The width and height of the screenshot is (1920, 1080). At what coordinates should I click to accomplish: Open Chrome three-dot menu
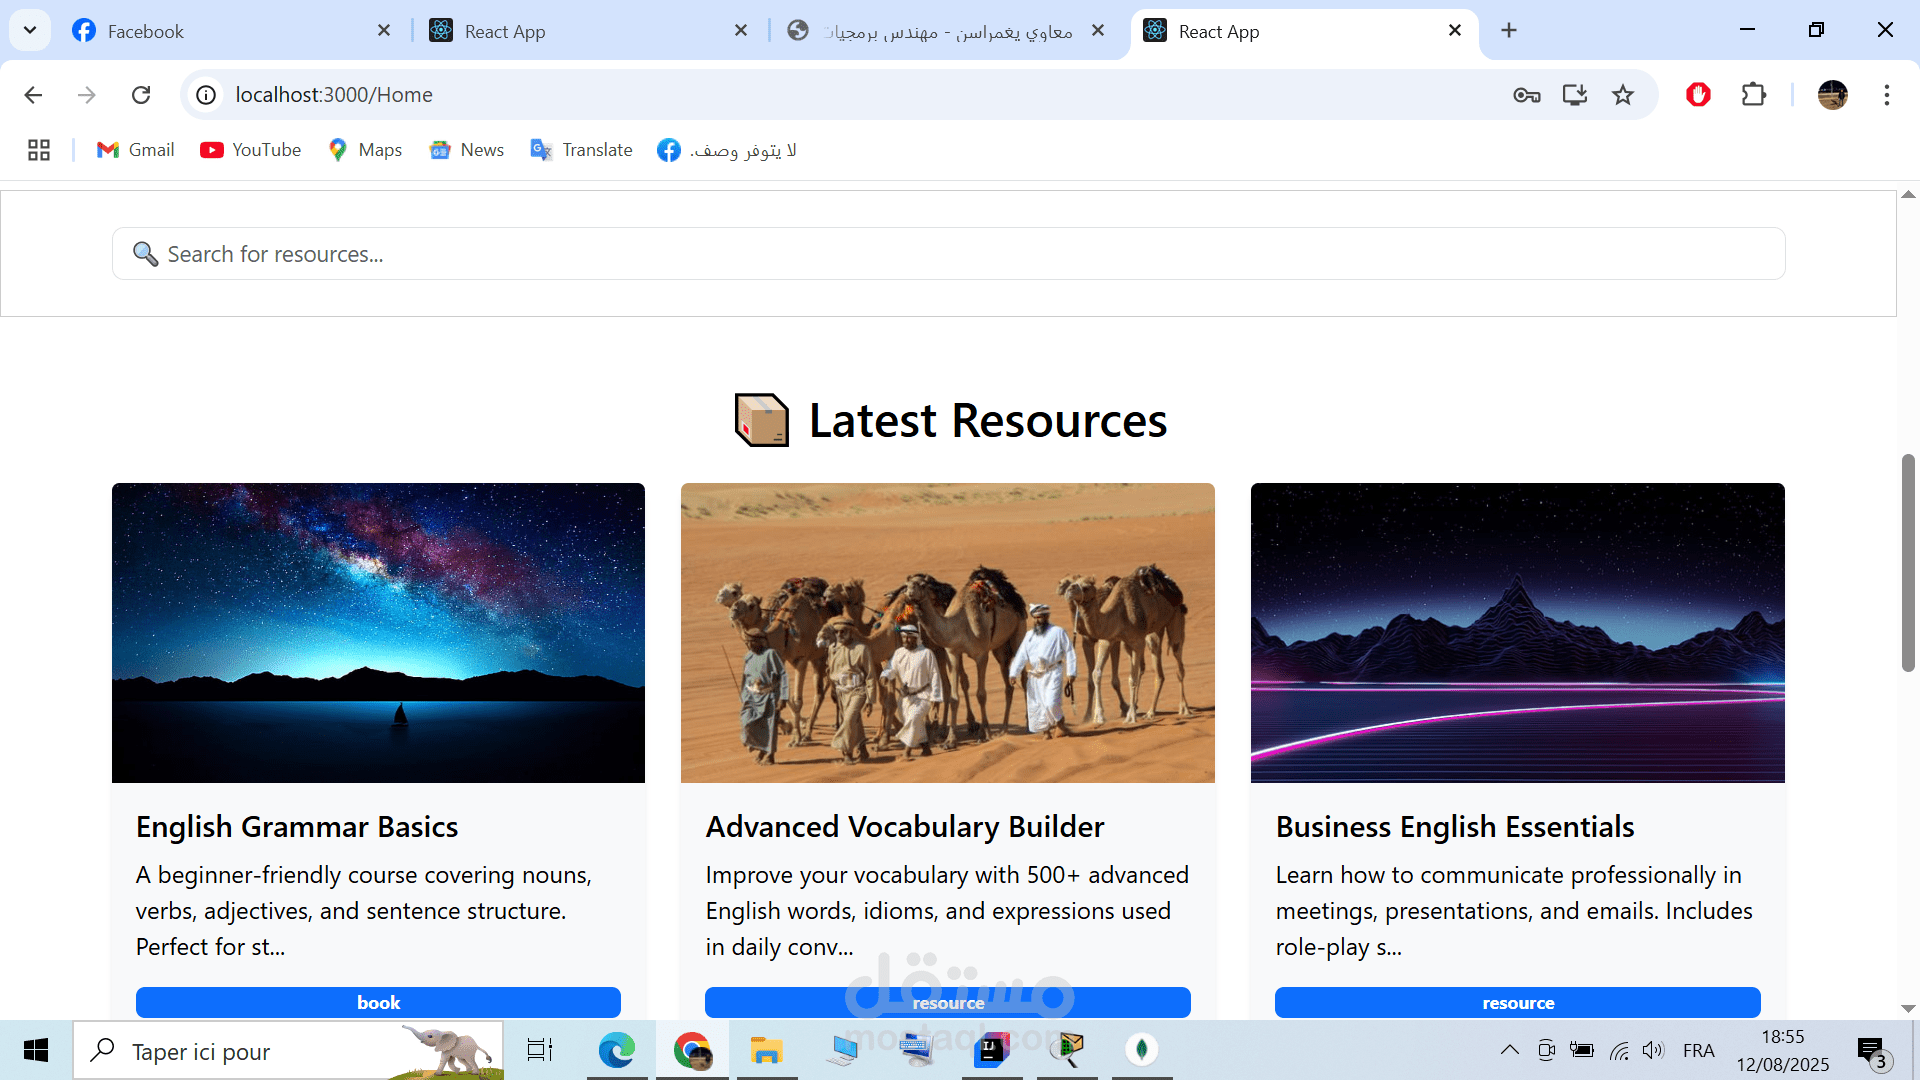1886,95
